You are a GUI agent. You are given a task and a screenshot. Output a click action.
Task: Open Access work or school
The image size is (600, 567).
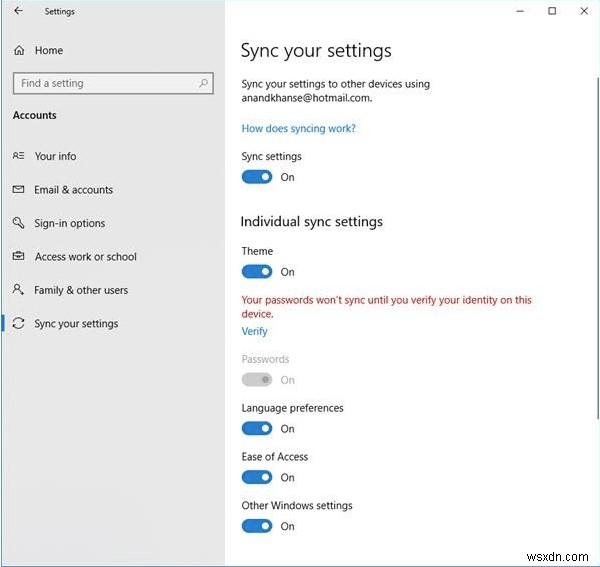tap(86, 256)
